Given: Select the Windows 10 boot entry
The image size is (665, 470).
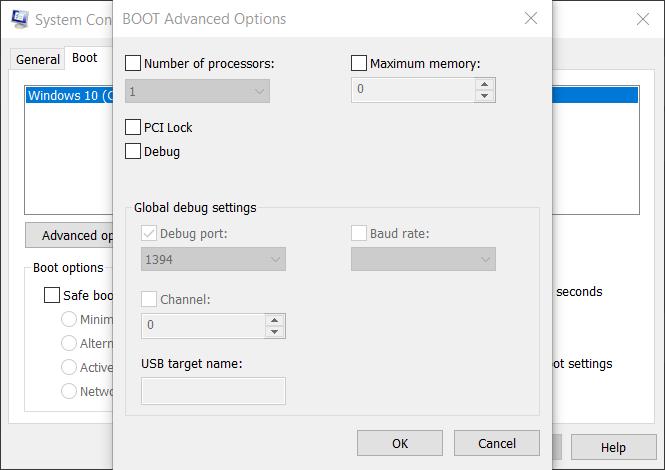Looking at the screenshot, I should coord(67,96).
